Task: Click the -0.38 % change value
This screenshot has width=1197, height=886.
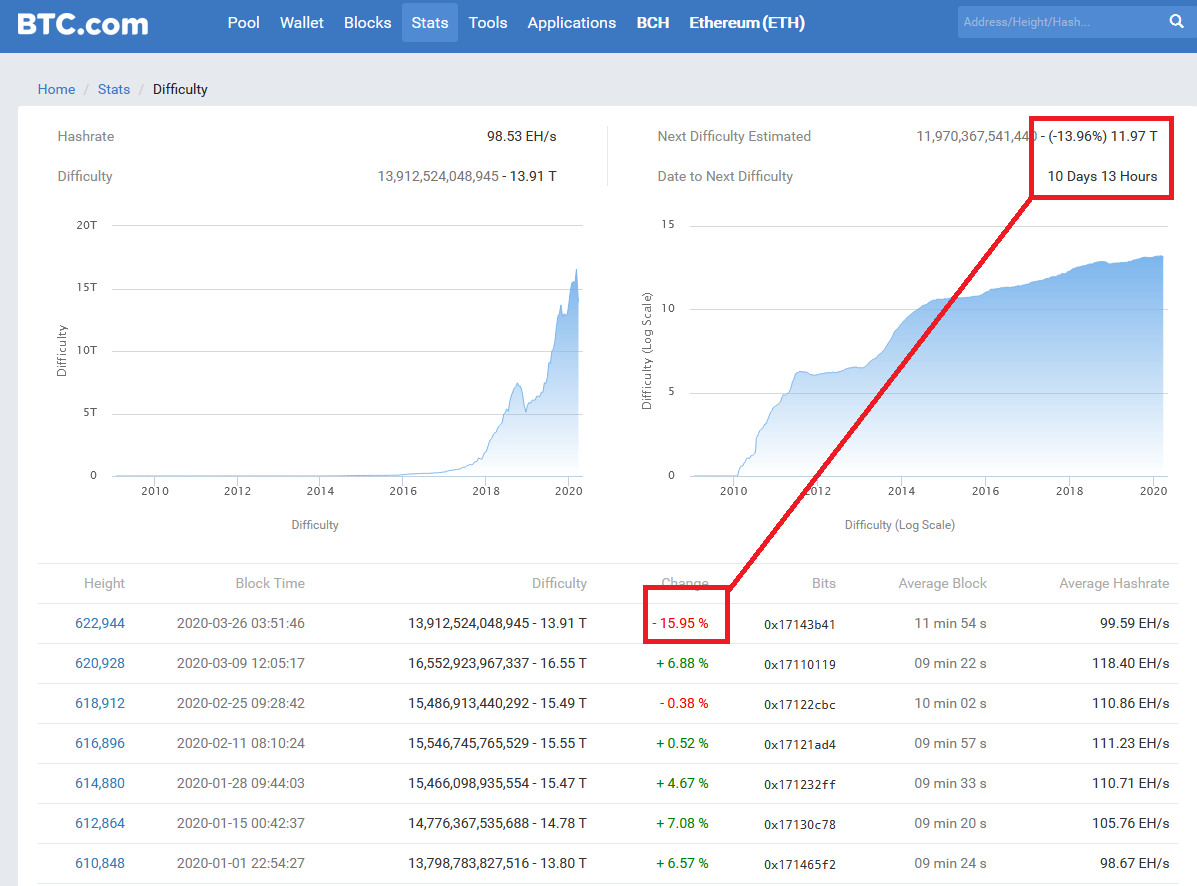Action: (x=684, y=703)
